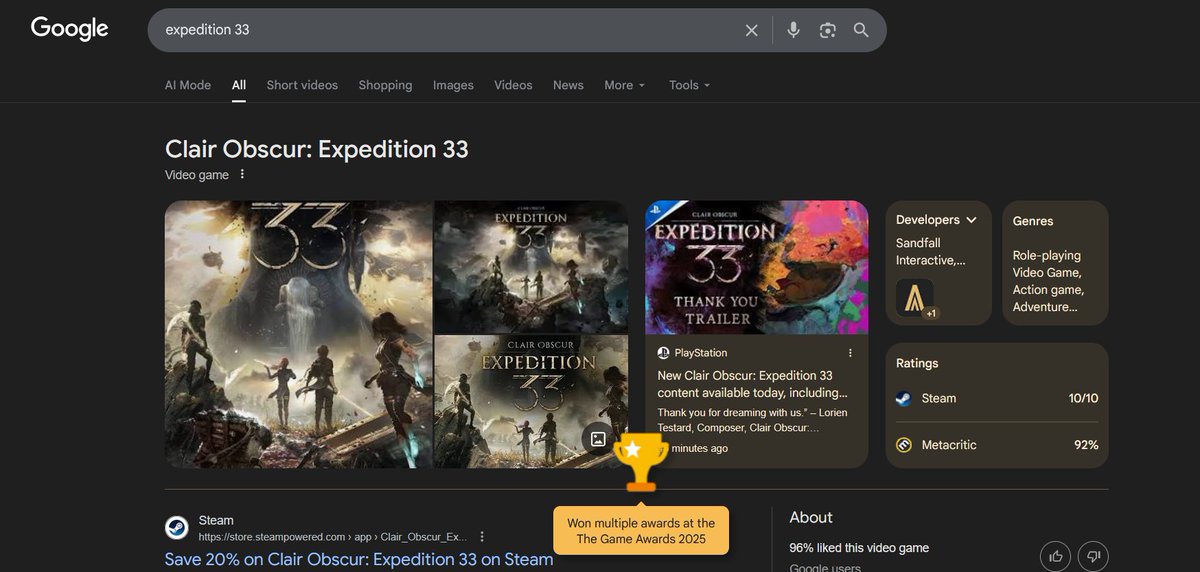Viewport: 1200px width, 572px height.
Task: Open the top-right Expedition 33 cover thumbnail
Action: pyautogui.click(x=531, y=267)
